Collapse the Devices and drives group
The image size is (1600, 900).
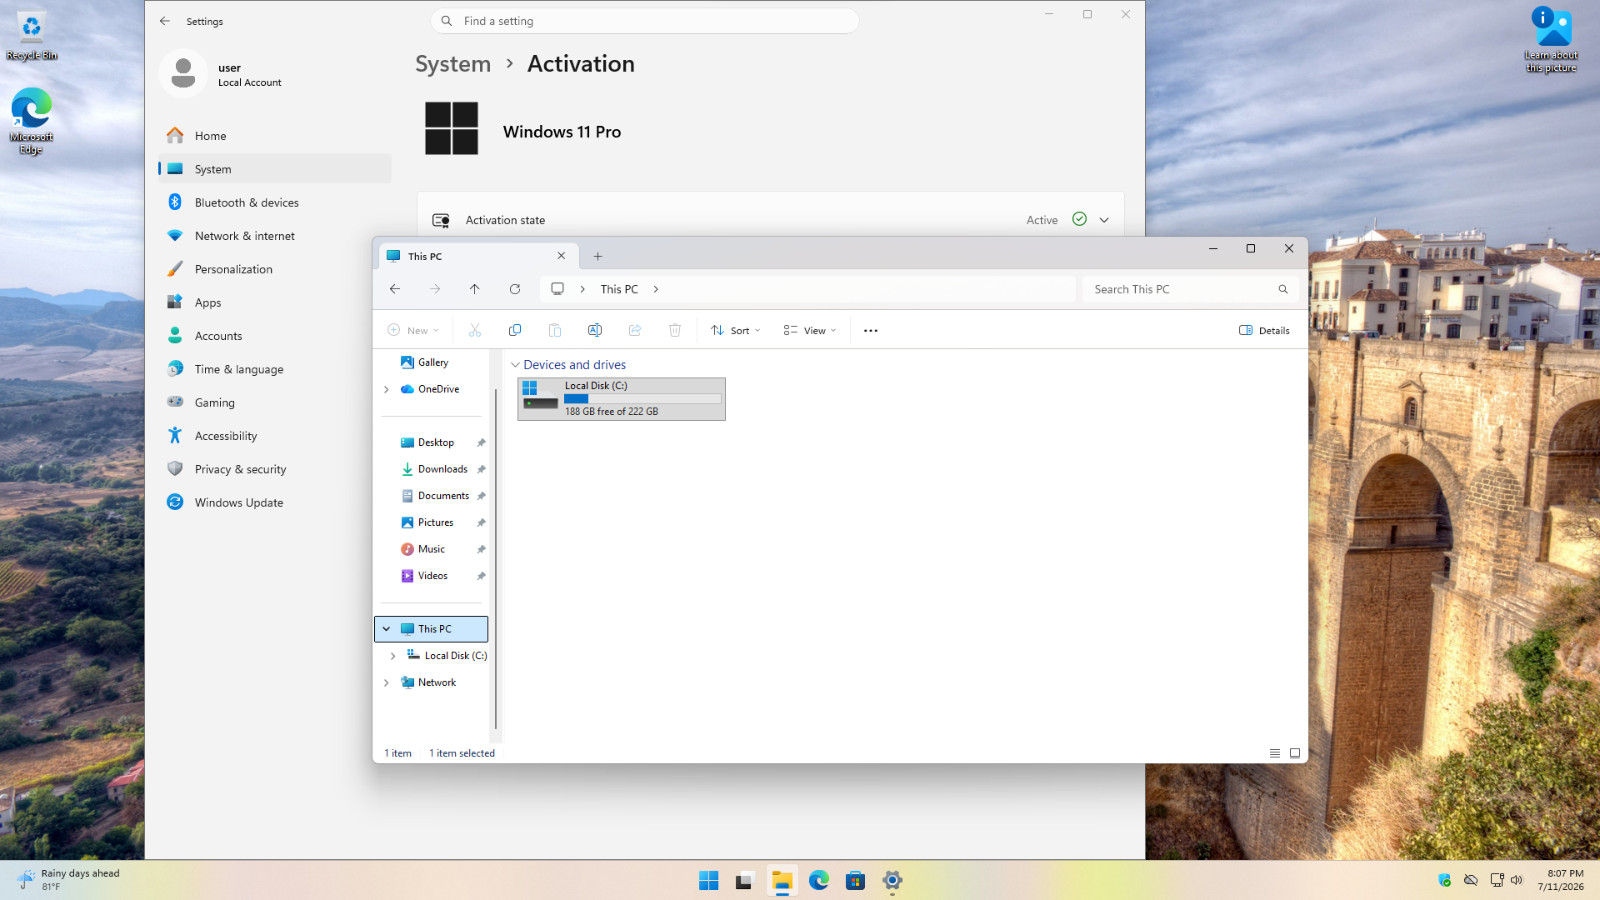pyautogui.click(x=515, y=365)
